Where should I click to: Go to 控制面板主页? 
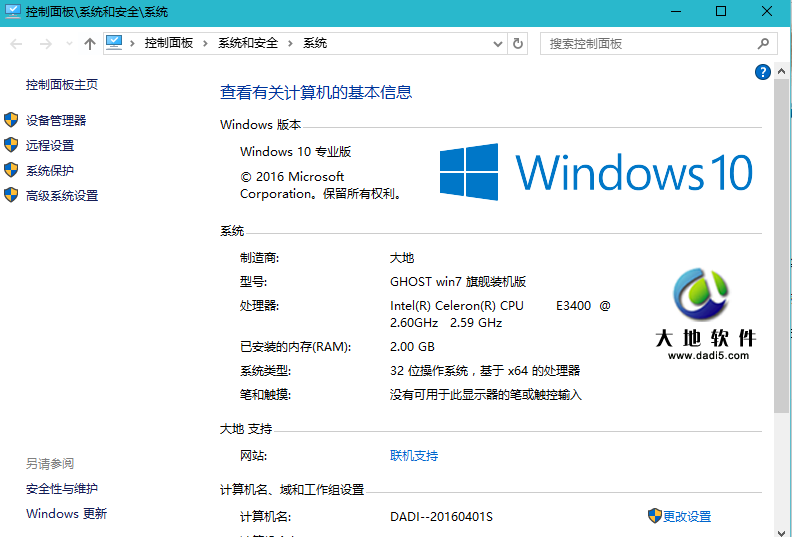pos(62,85)
